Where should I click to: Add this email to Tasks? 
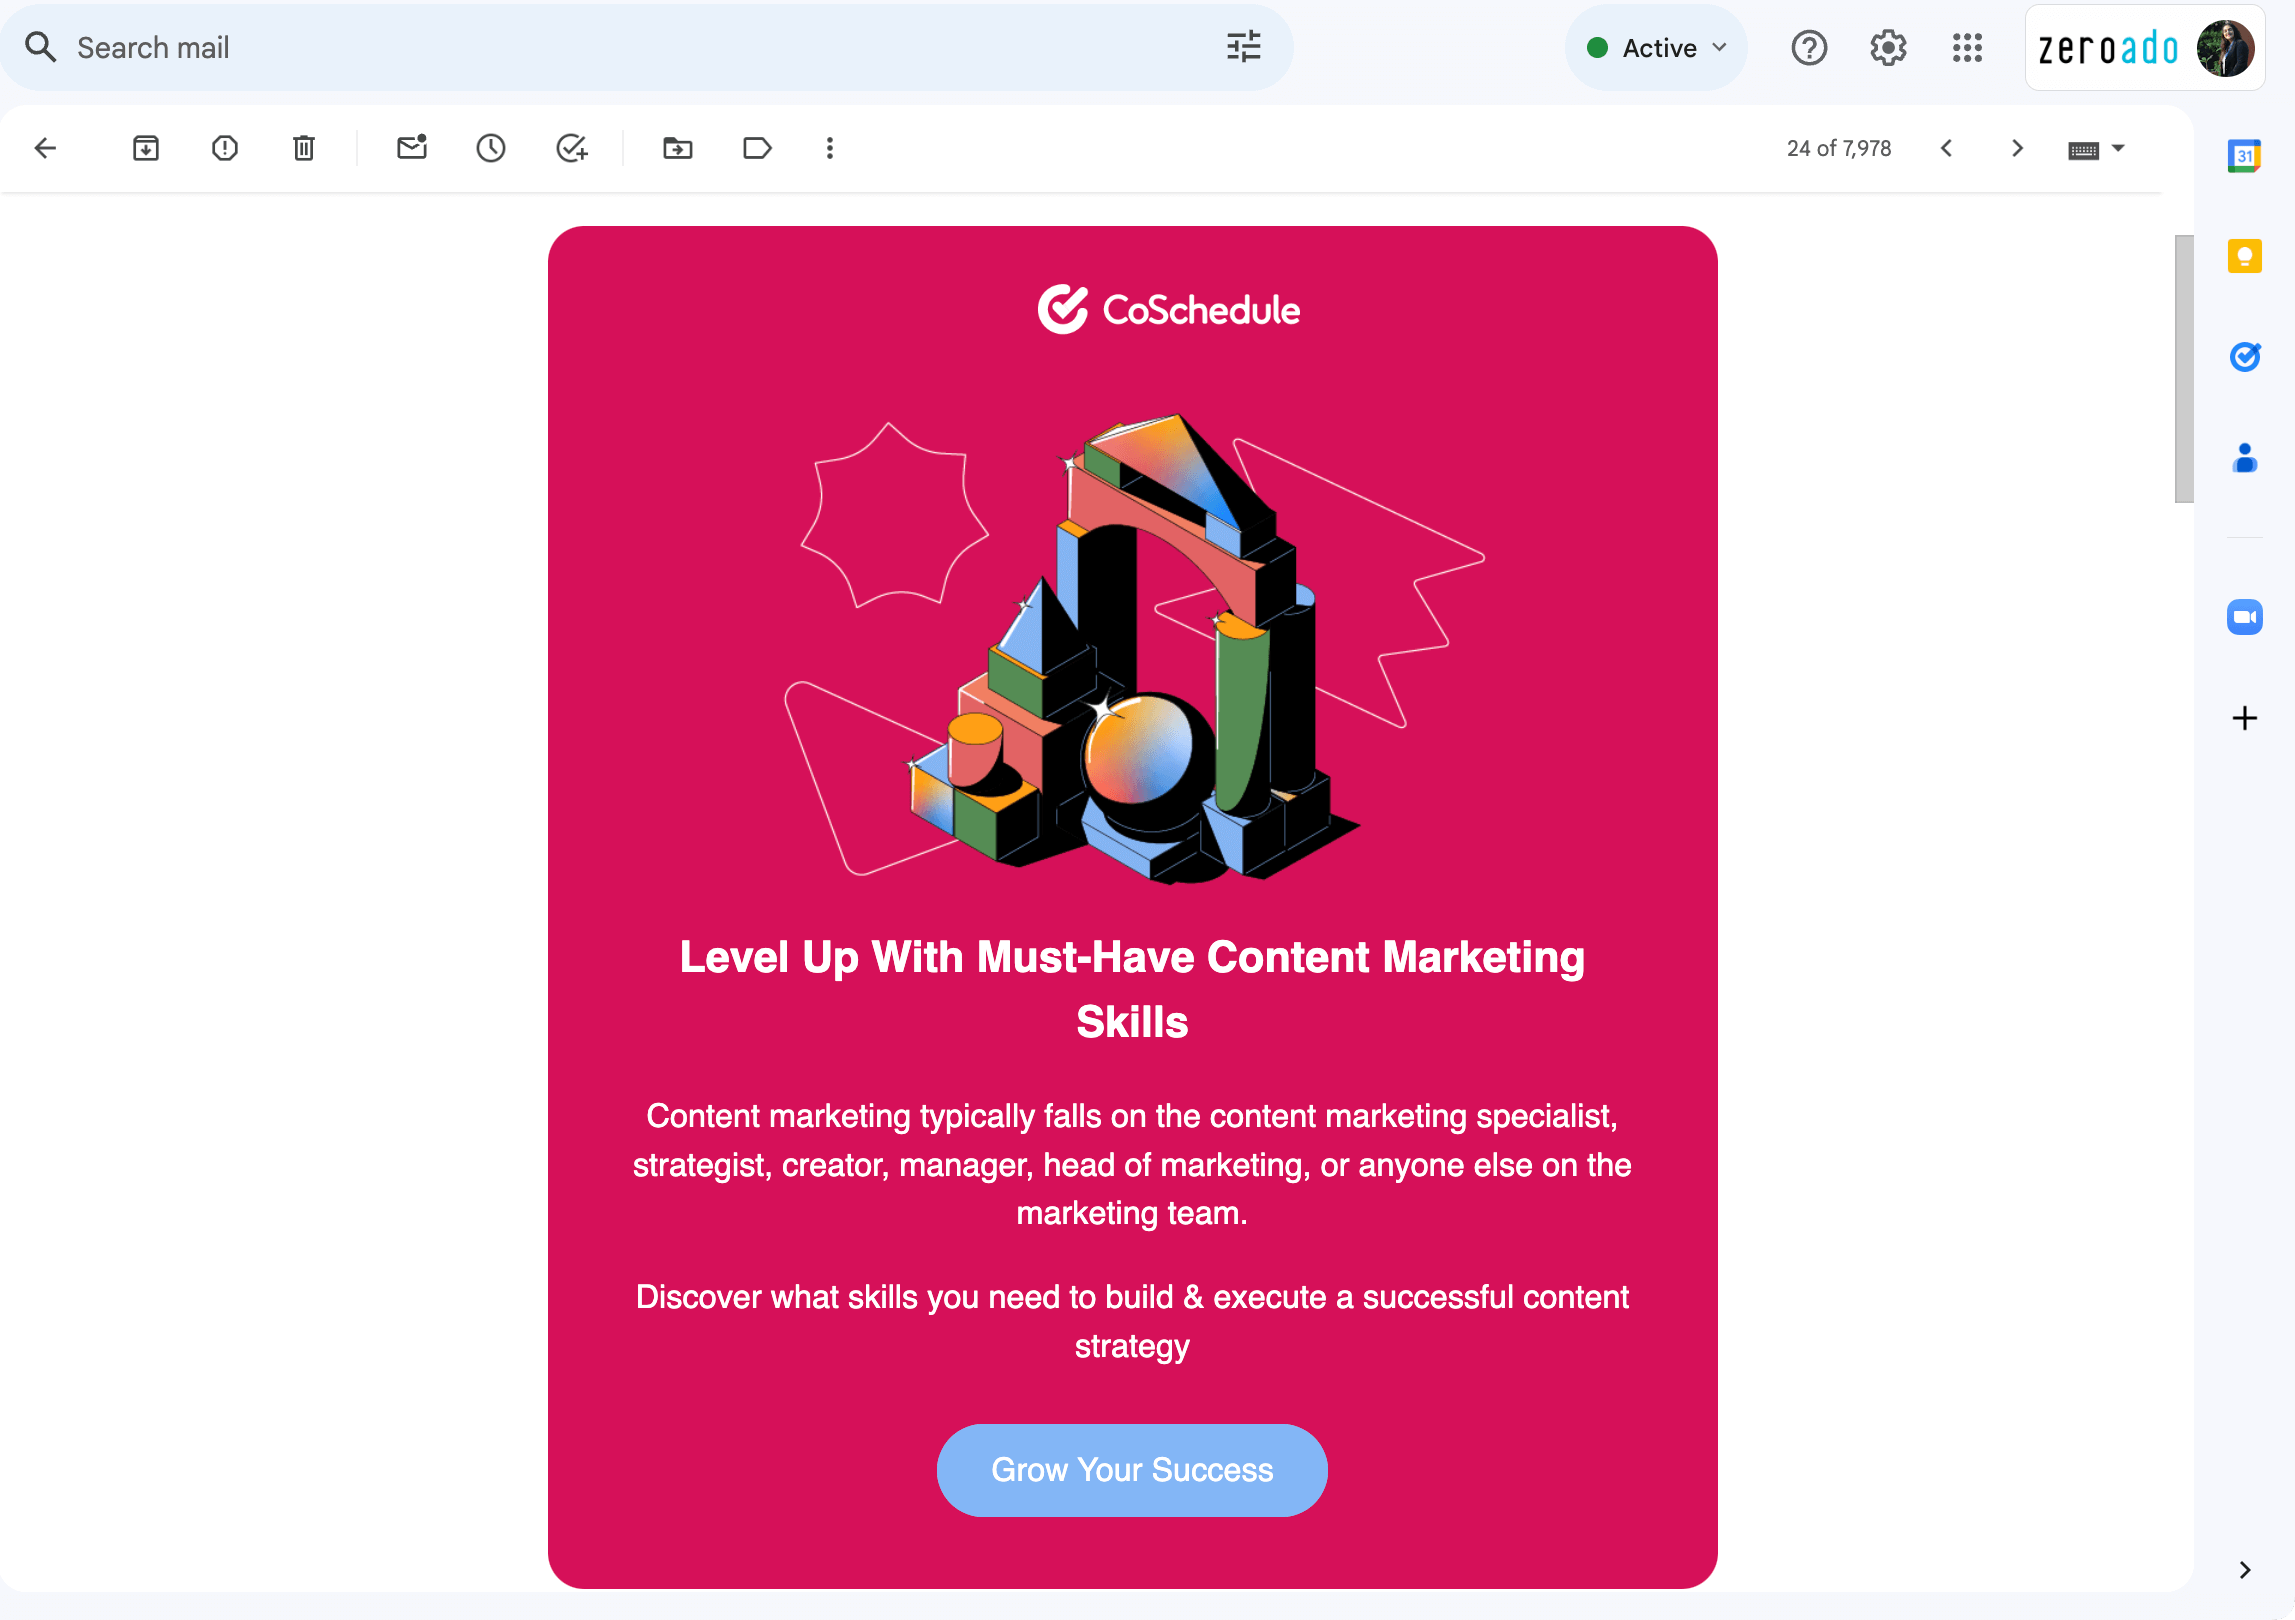pos(570,148)
